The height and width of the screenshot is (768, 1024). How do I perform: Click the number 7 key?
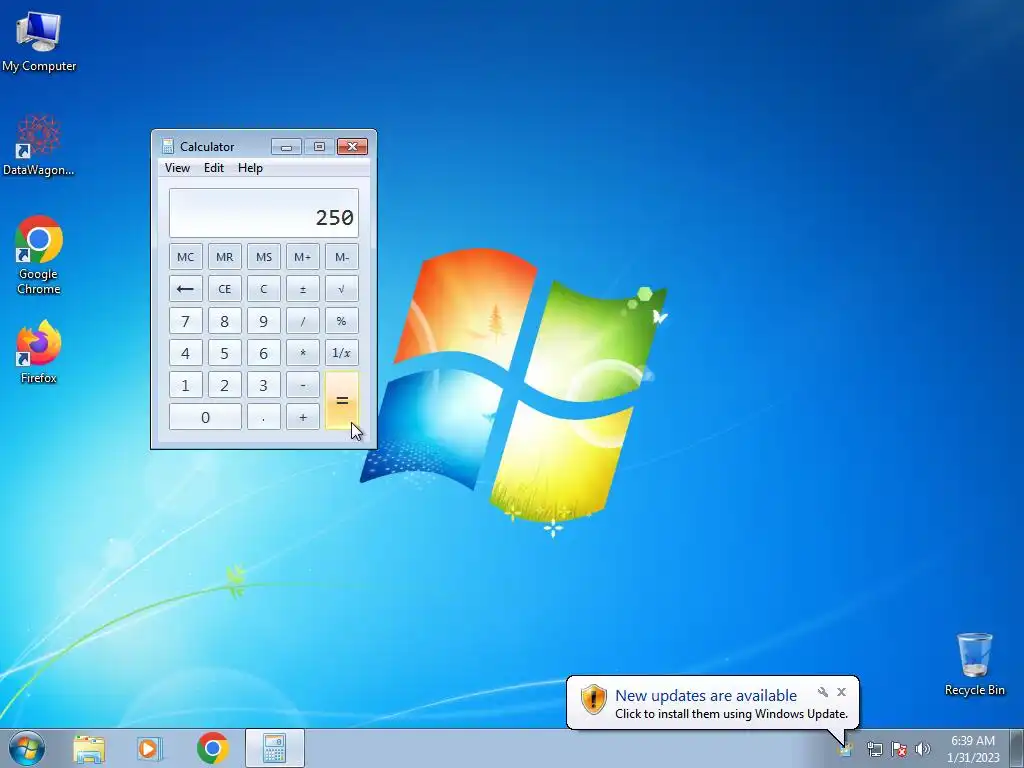tap(185, 321)
